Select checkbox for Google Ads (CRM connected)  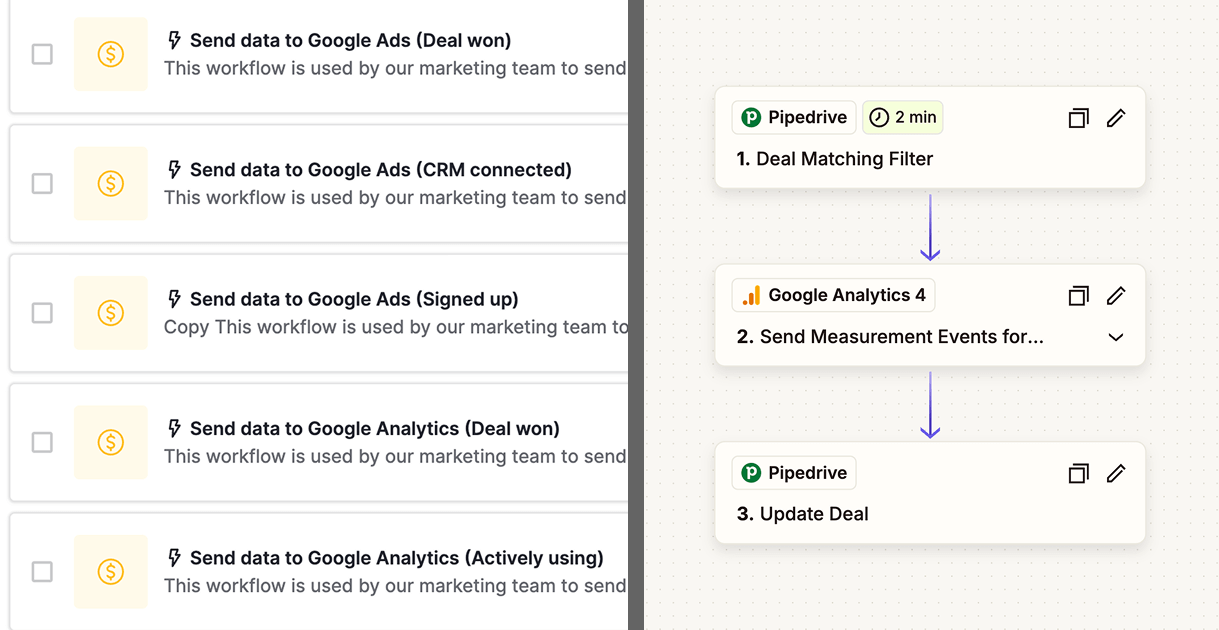pos(42,183)
